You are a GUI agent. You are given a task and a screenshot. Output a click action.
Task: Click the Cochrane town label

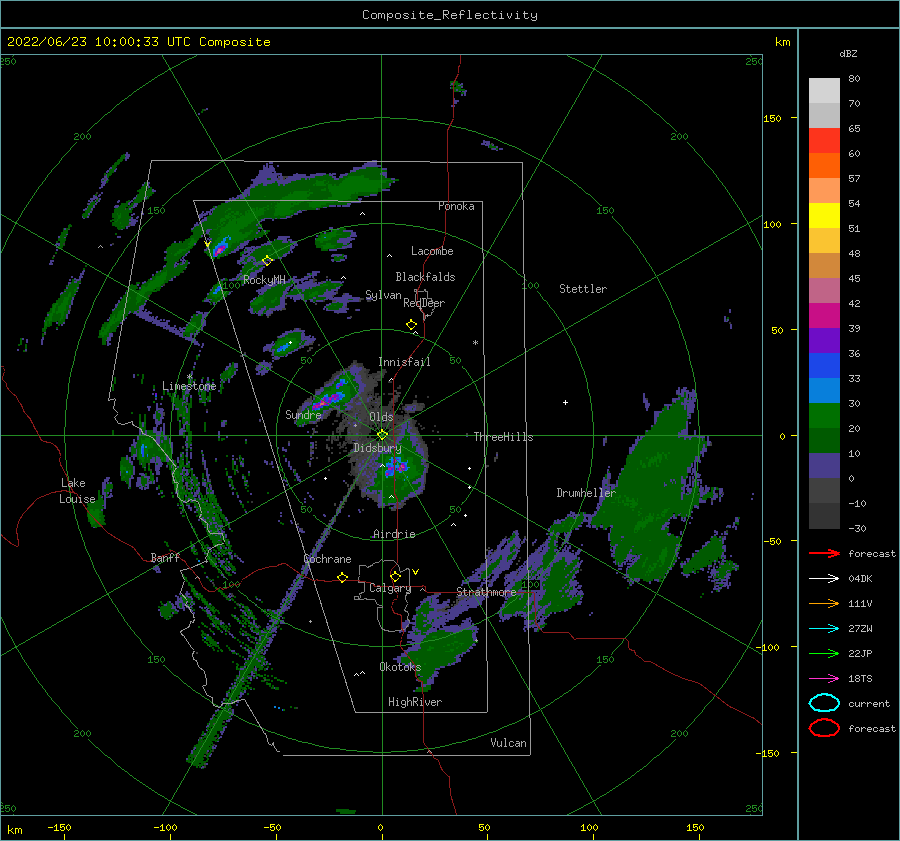coord(327,559)
